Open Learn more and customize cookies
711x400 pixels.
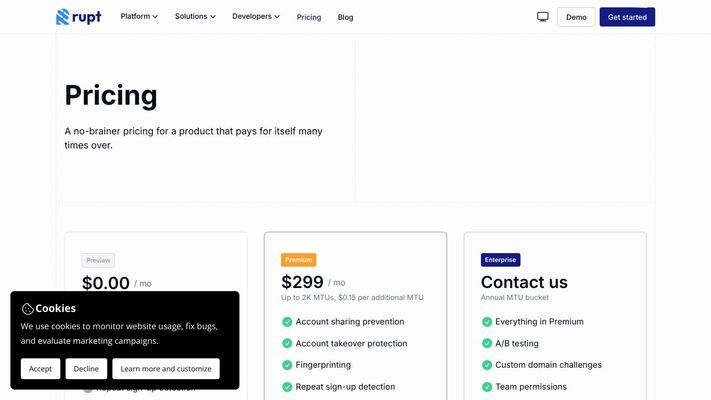166,369
